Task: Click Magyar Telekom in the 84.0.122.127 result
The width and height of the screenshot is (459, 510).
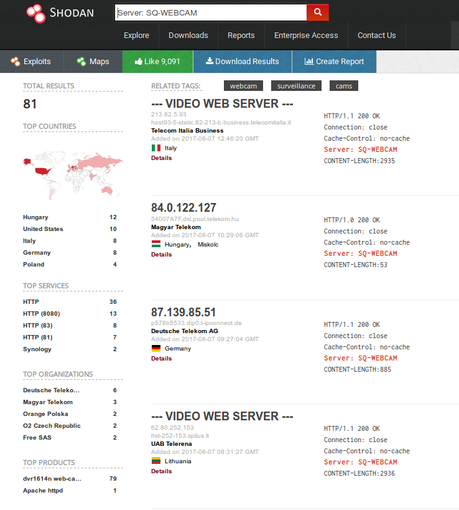Action: tap(176, 227)
